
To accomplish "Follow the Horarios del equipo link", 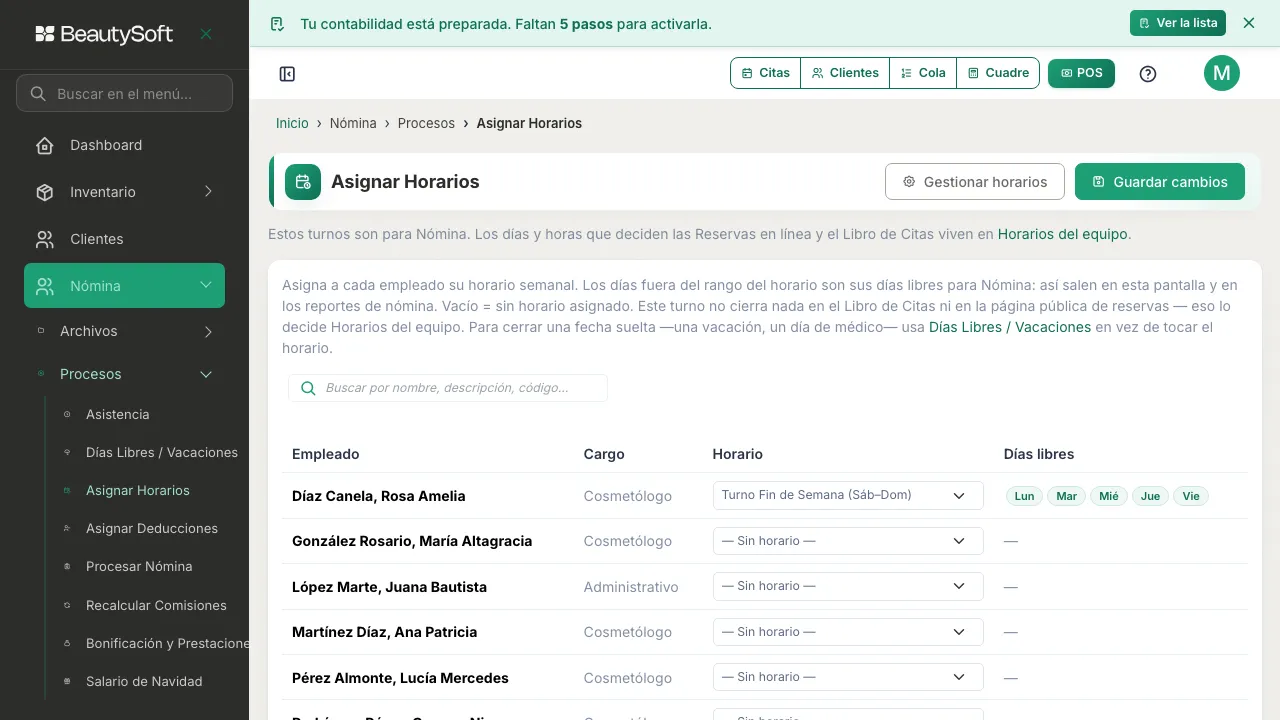I will pyautogui.click(x=1063, y=234).
